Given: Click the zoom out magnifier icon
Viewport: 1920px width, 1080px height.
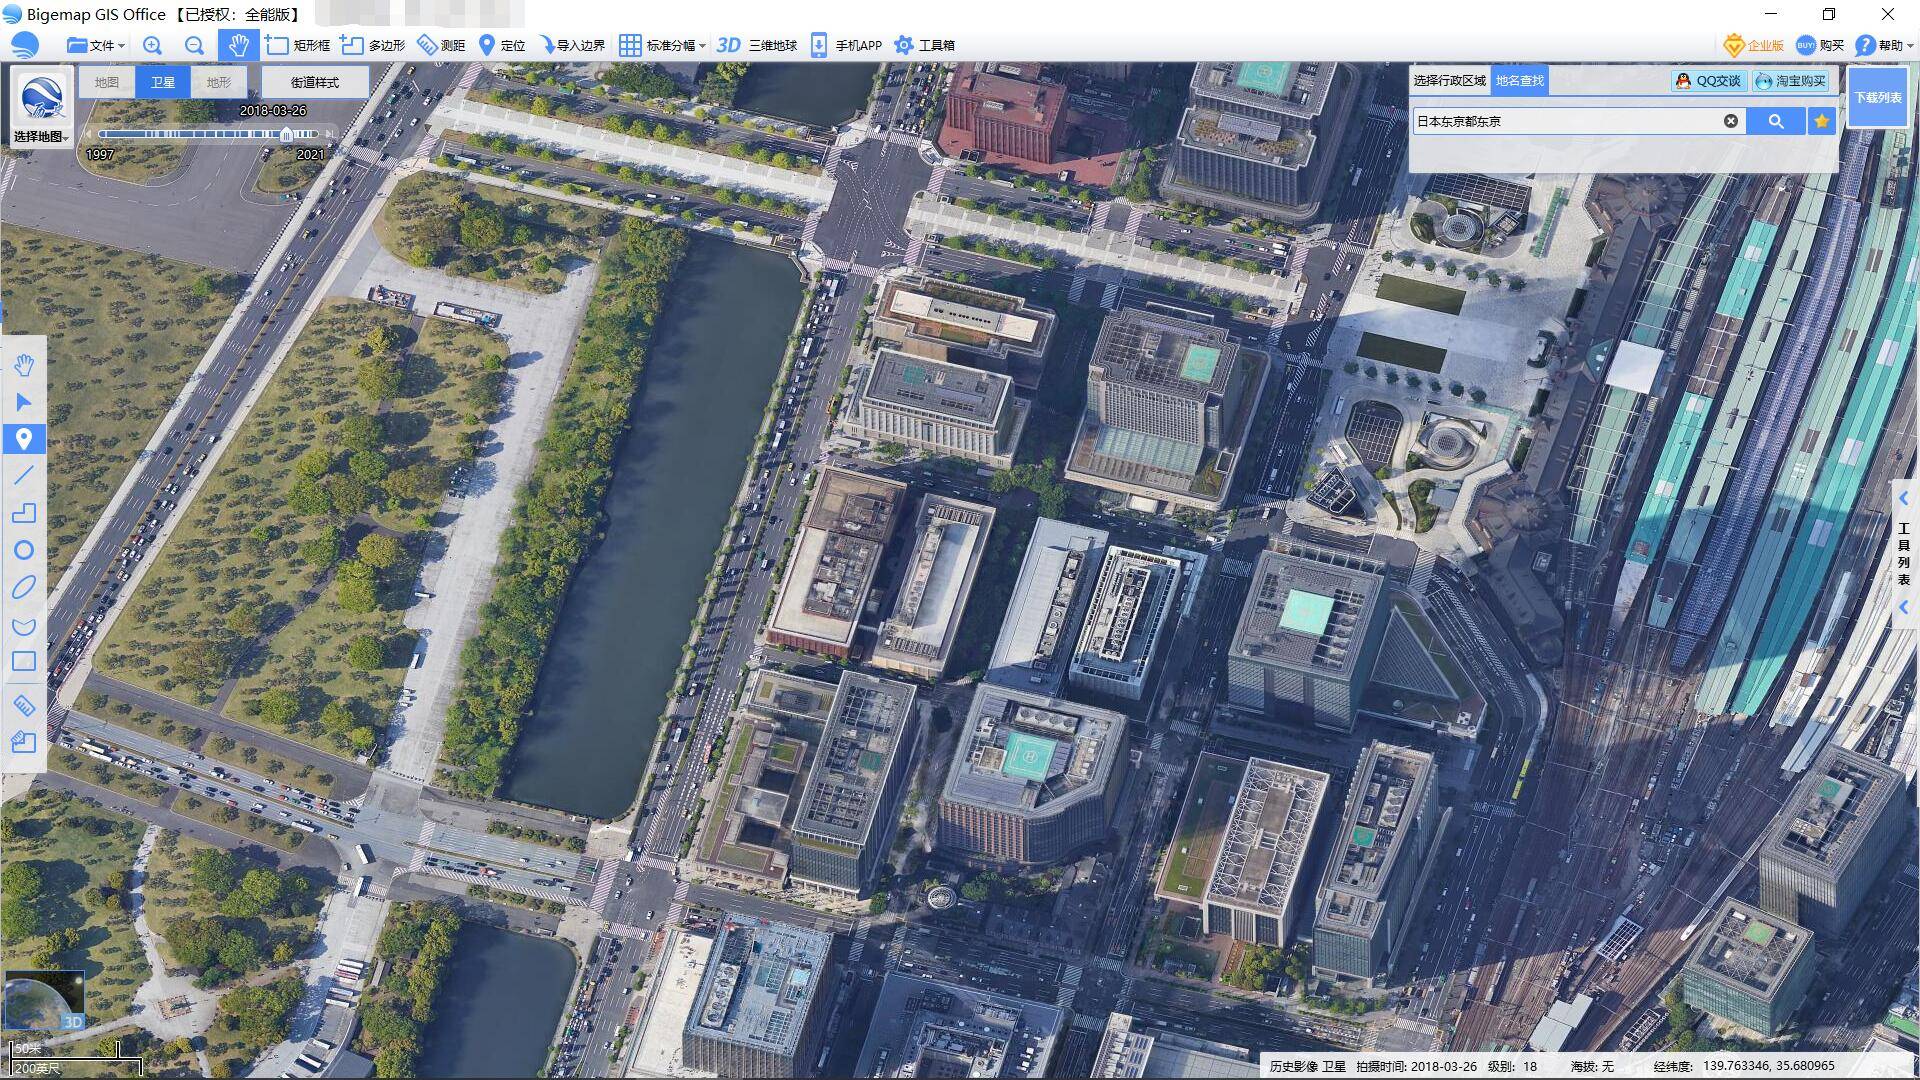Looking at the screenshot, I should click(x=194, y=45).
